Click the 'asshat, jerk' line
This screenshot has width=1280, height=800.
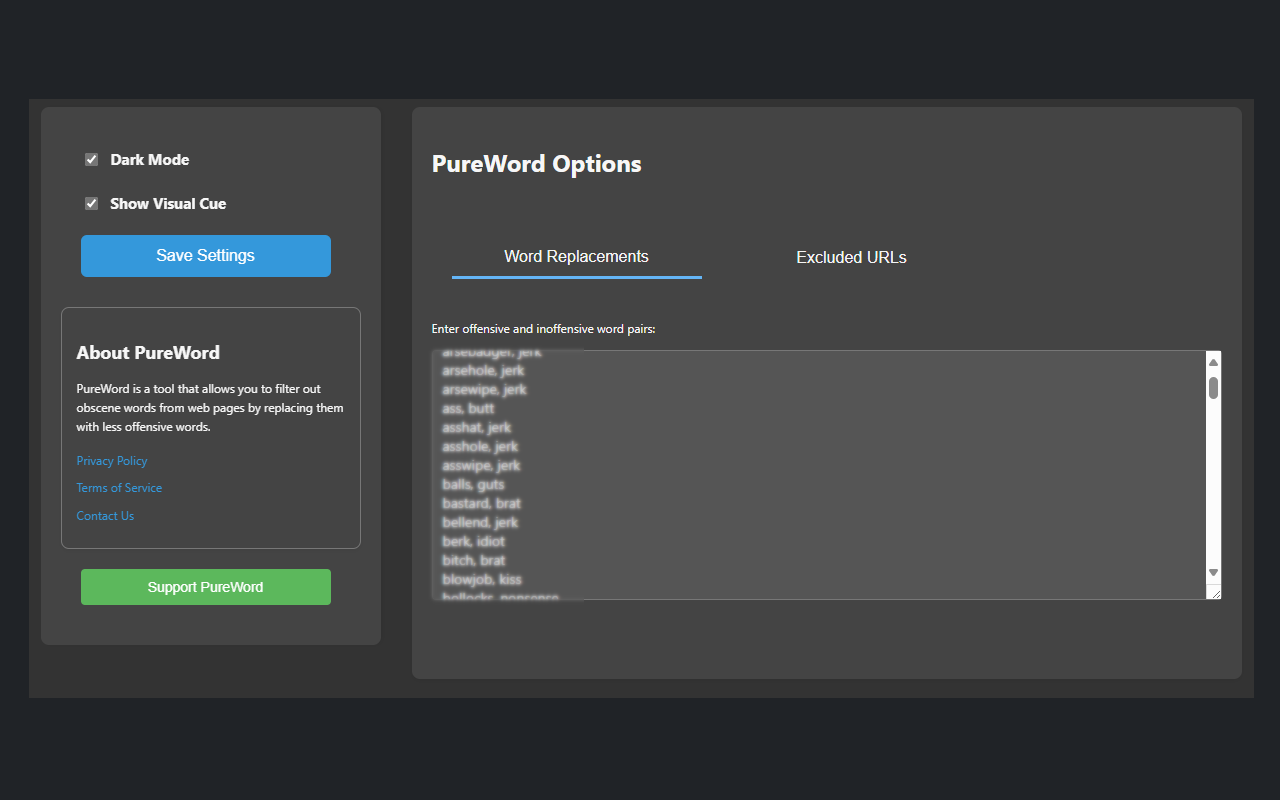tap(477, 427)
